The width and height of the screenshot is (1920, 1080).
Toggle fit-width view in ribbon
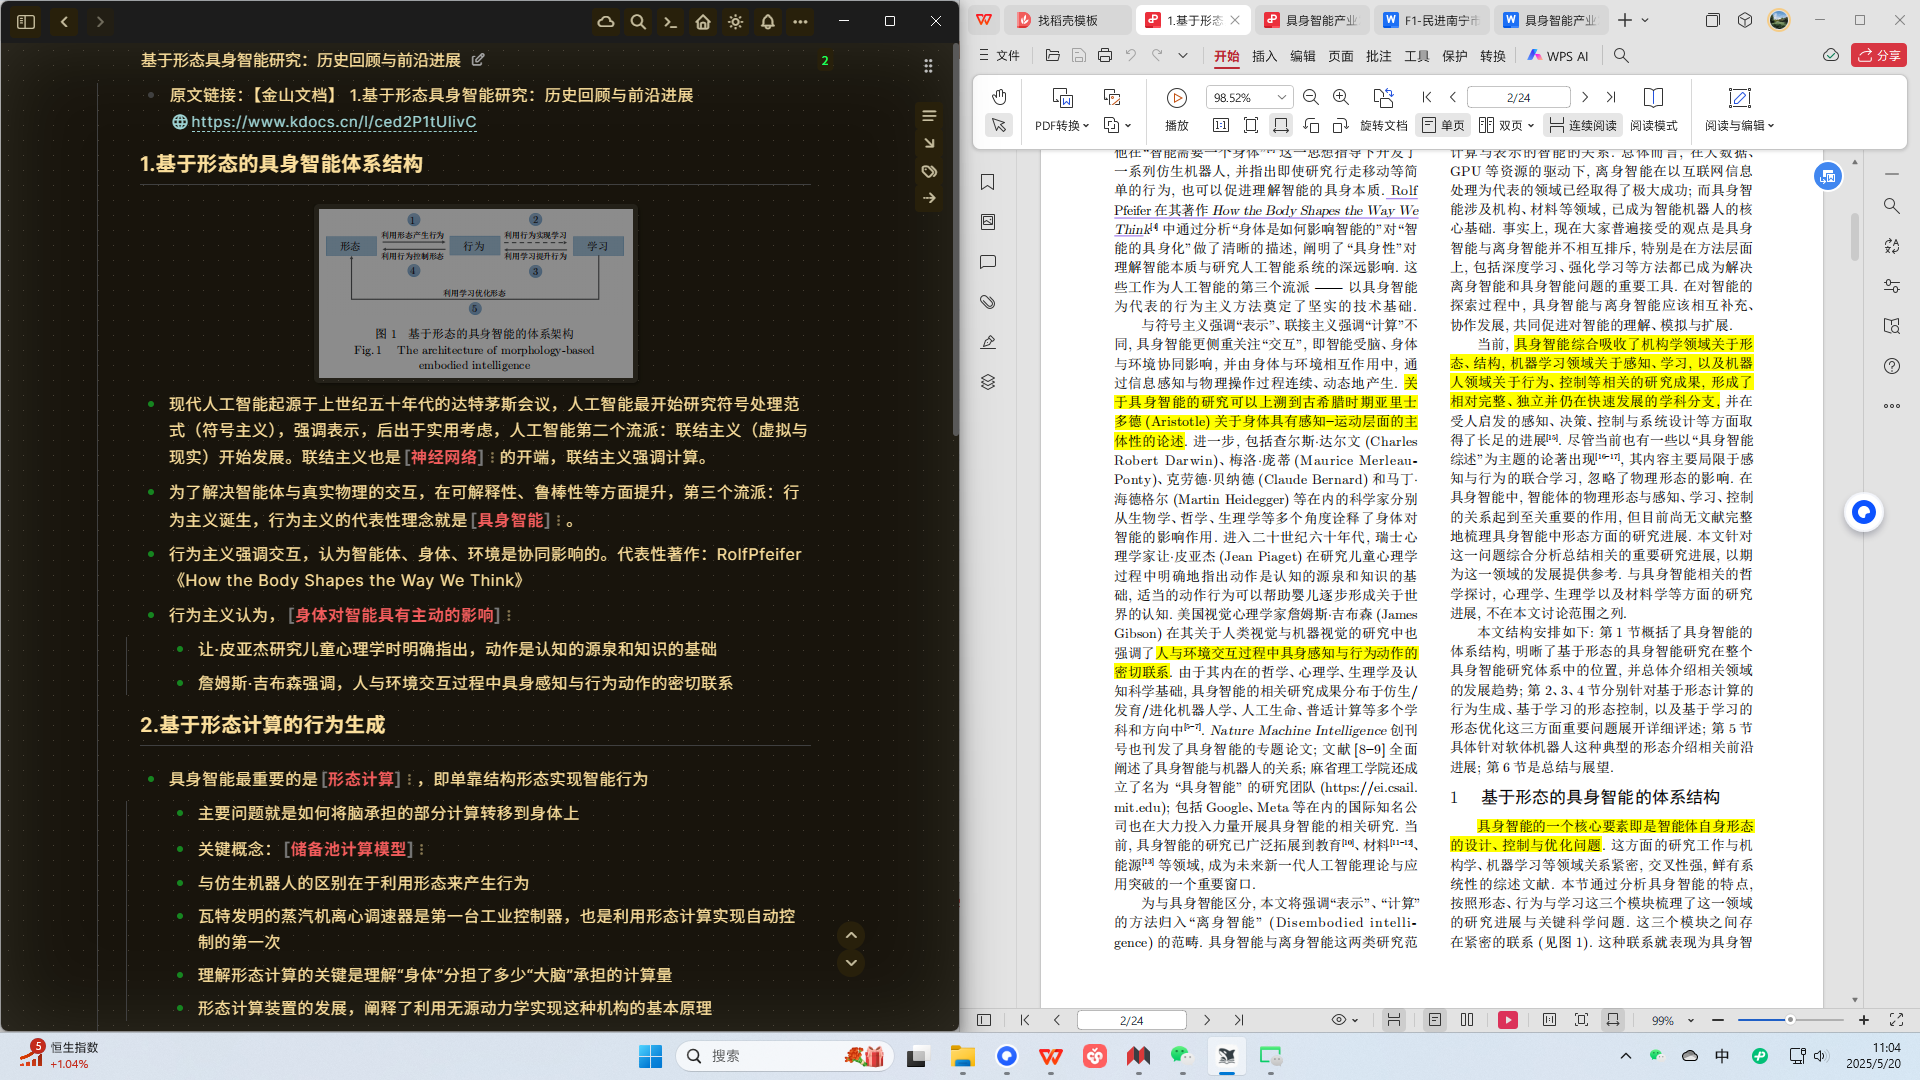tap(1280, 125)
